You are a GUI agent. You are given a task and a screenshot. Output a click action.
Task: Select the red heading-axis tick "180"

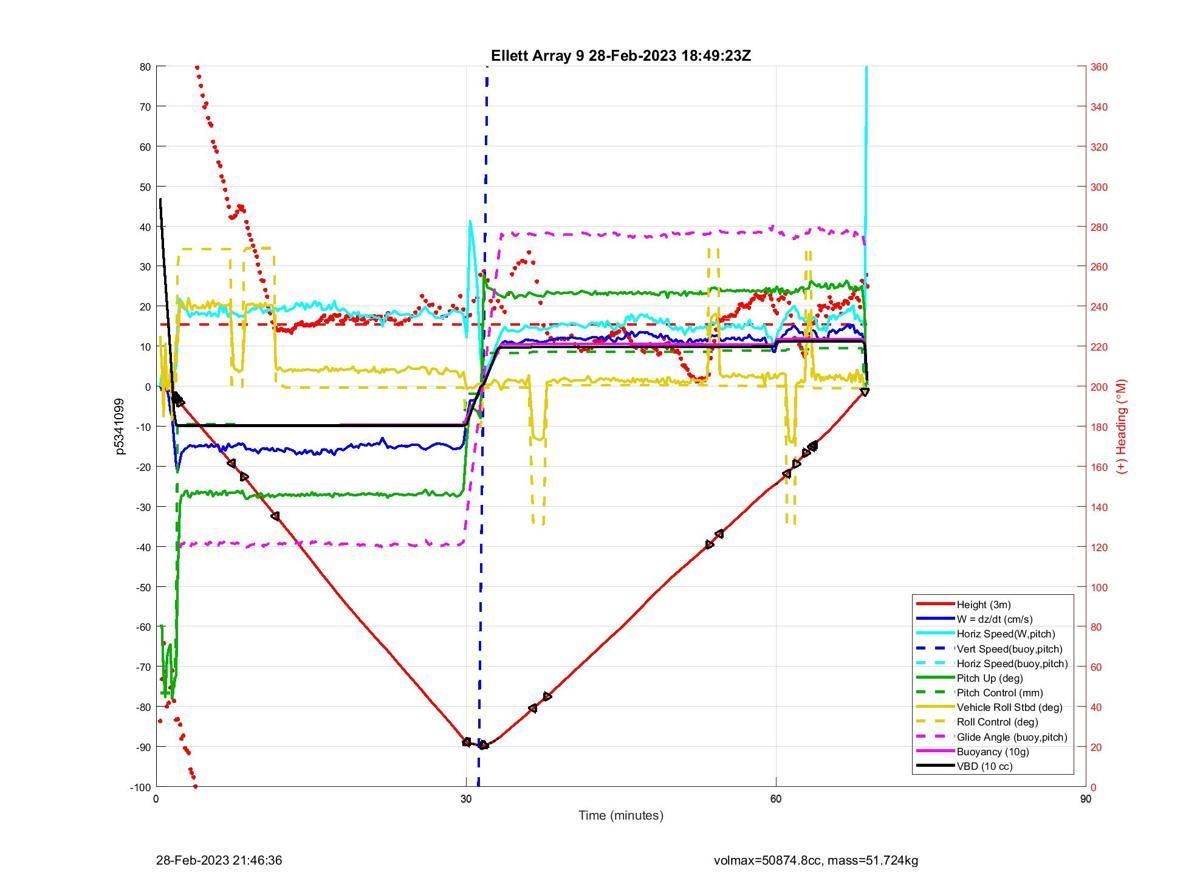pyautogui.click(x=1099, y=427)
